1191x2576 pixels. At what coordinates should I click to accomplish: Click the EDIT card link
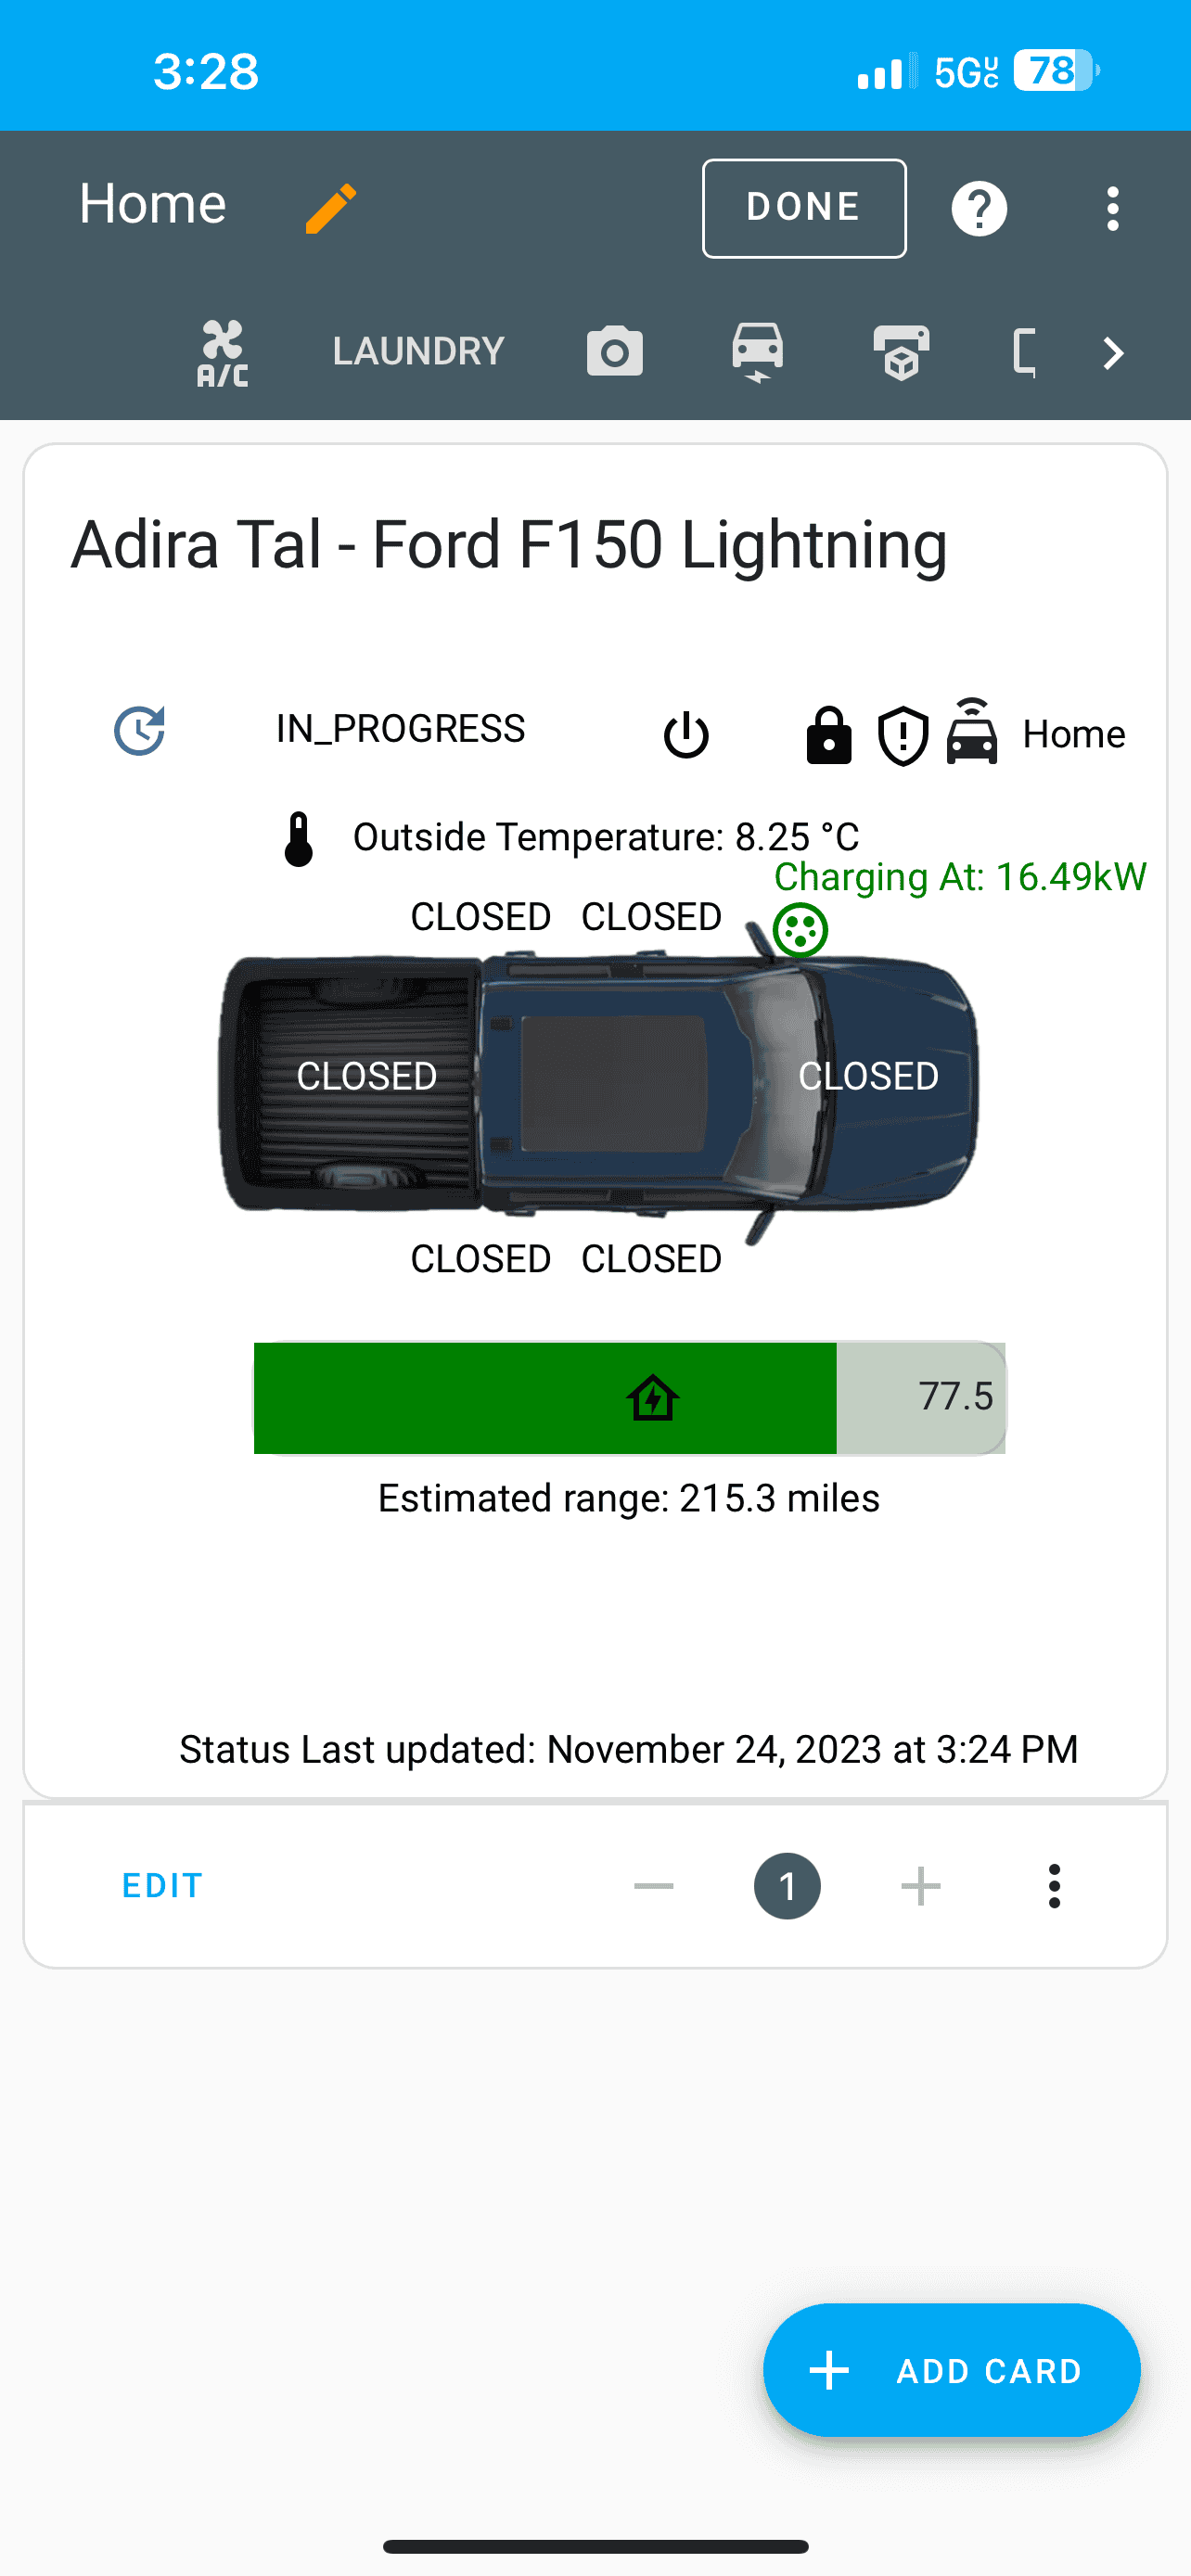tap(162, 1886)
